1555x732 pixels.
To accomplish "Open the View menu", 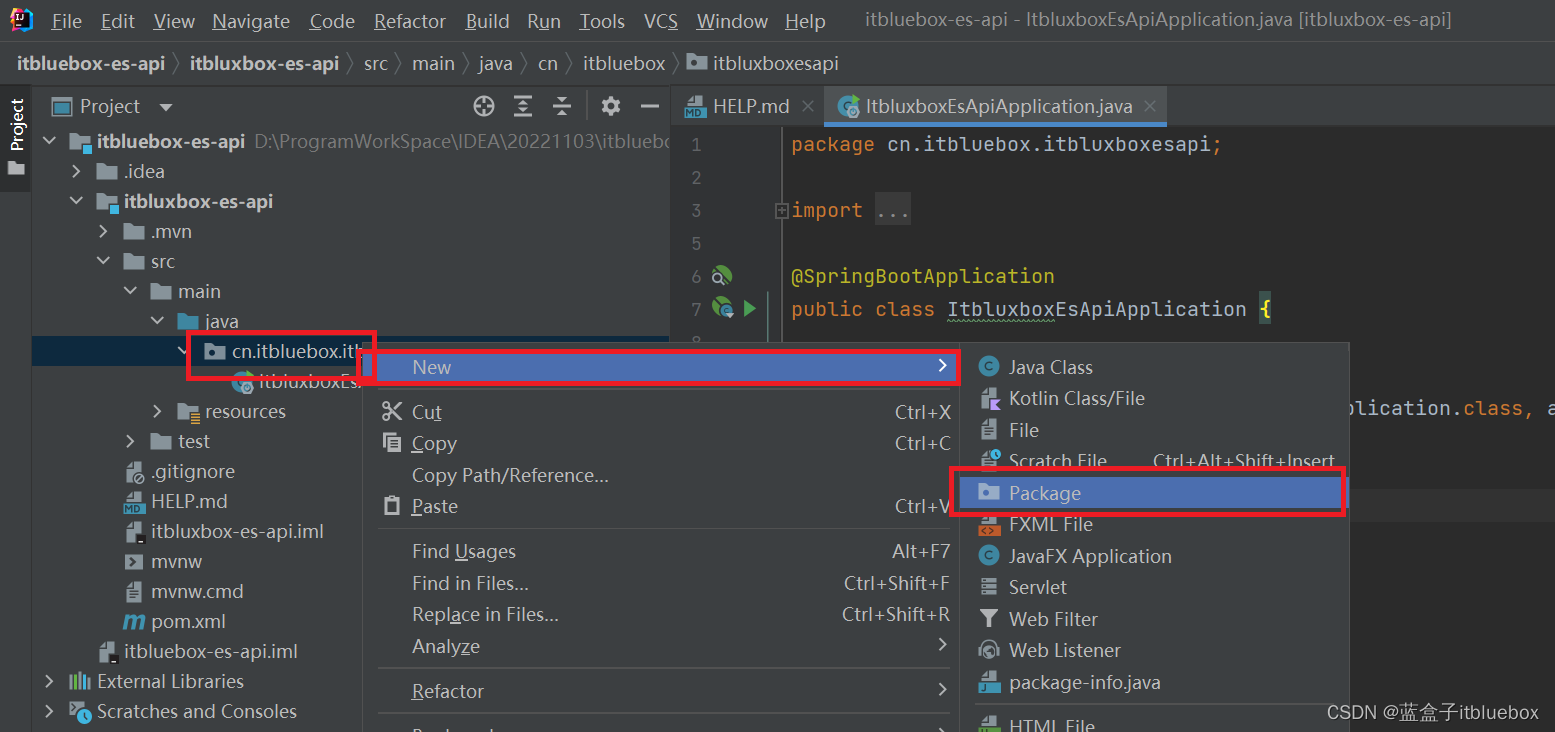I will (174, 21).
